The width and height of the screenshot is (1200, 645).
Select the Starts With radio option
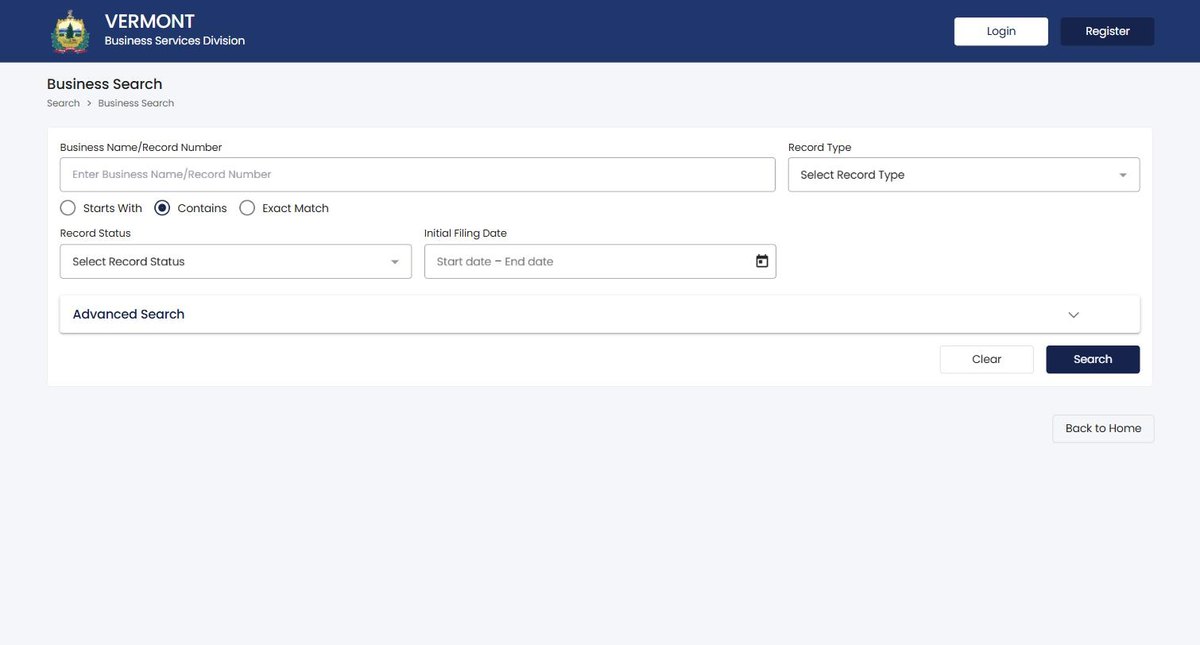68,208
